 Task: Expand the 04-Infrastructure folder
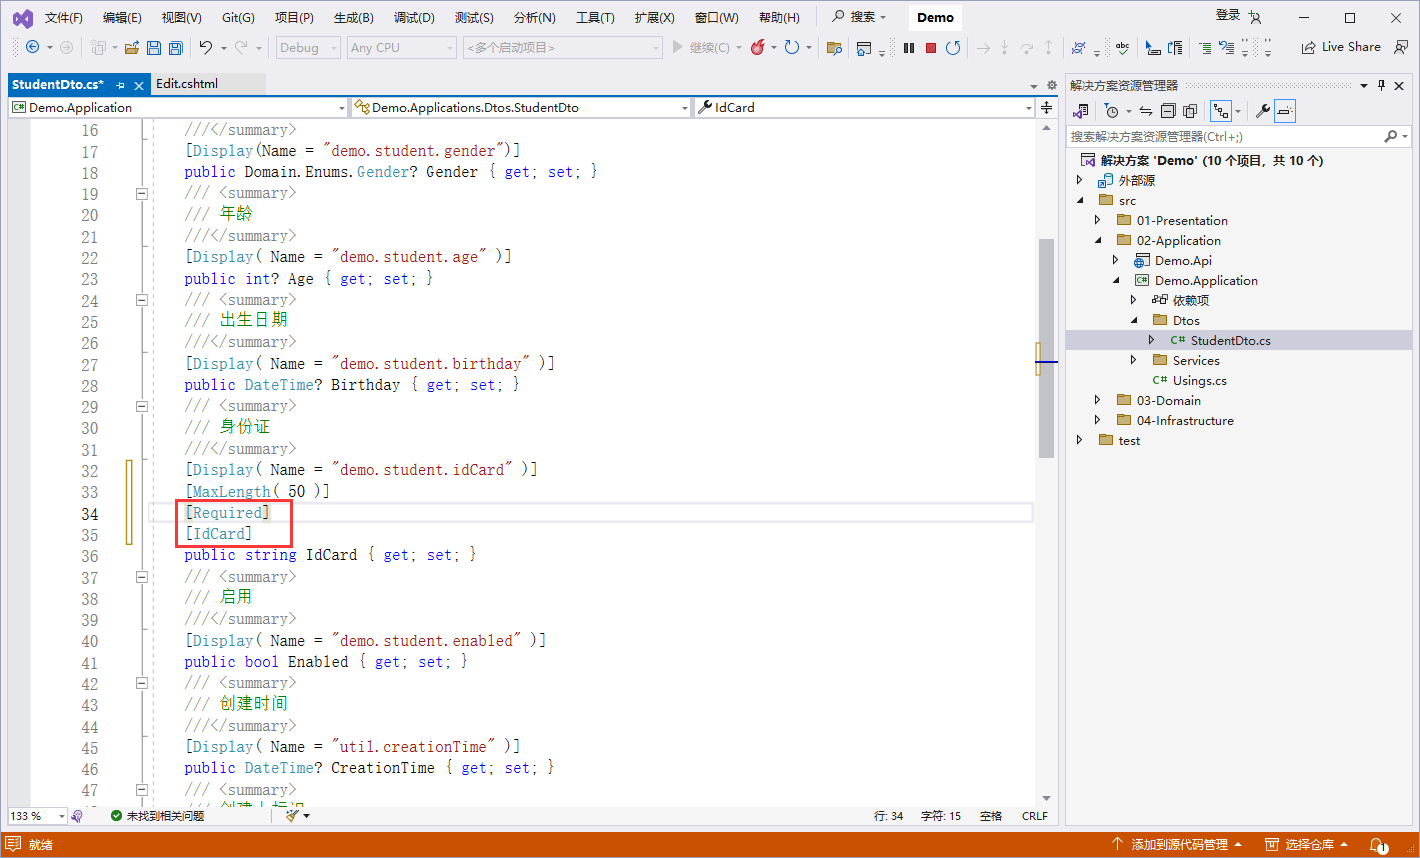coord(1098,420)
